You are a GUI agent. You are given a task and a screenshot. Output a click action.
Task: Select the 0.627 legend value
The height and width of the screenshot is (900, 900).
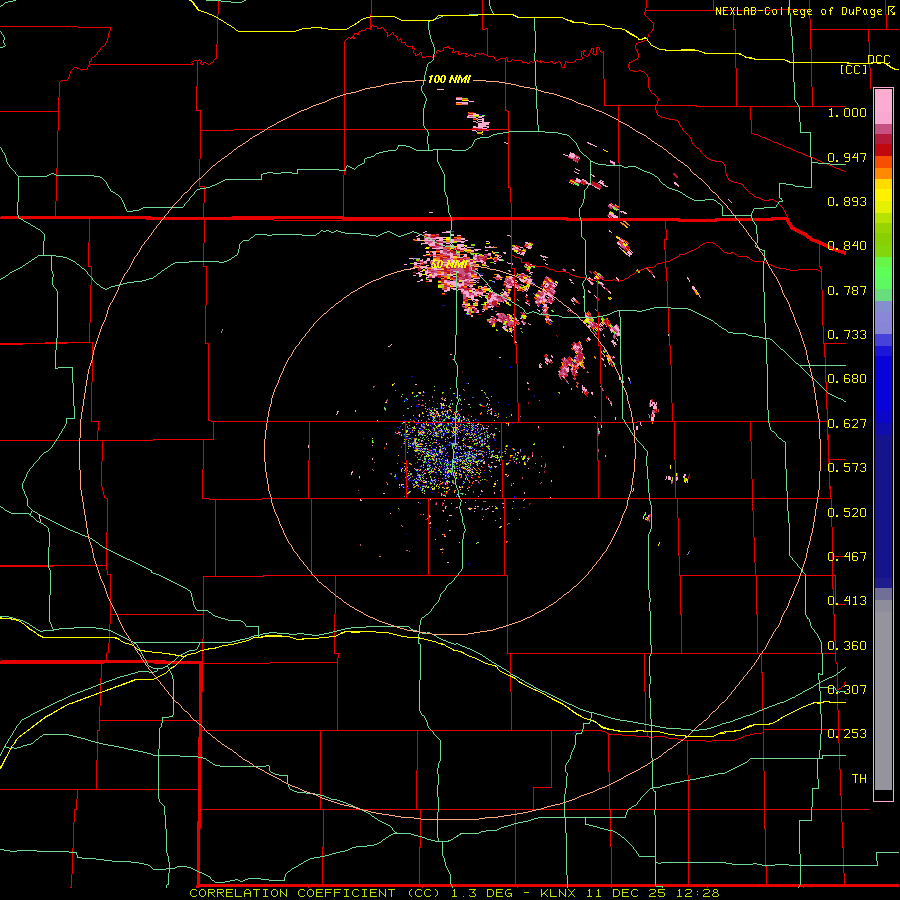(x=847, y=424)
